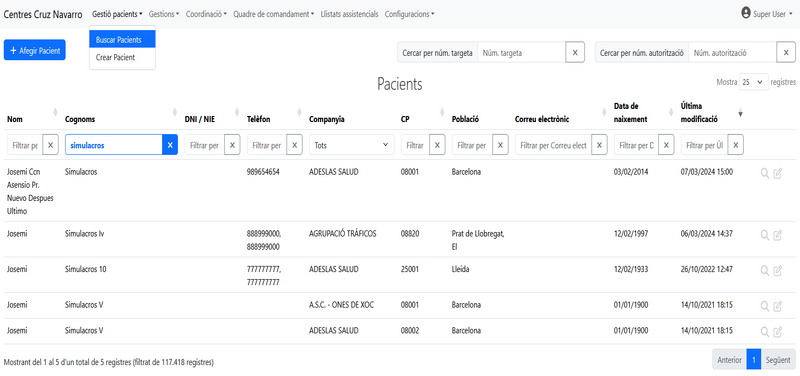Click the Lleida population cell
800x376 pixels.
pyautogui.click(x=460, y=269)
